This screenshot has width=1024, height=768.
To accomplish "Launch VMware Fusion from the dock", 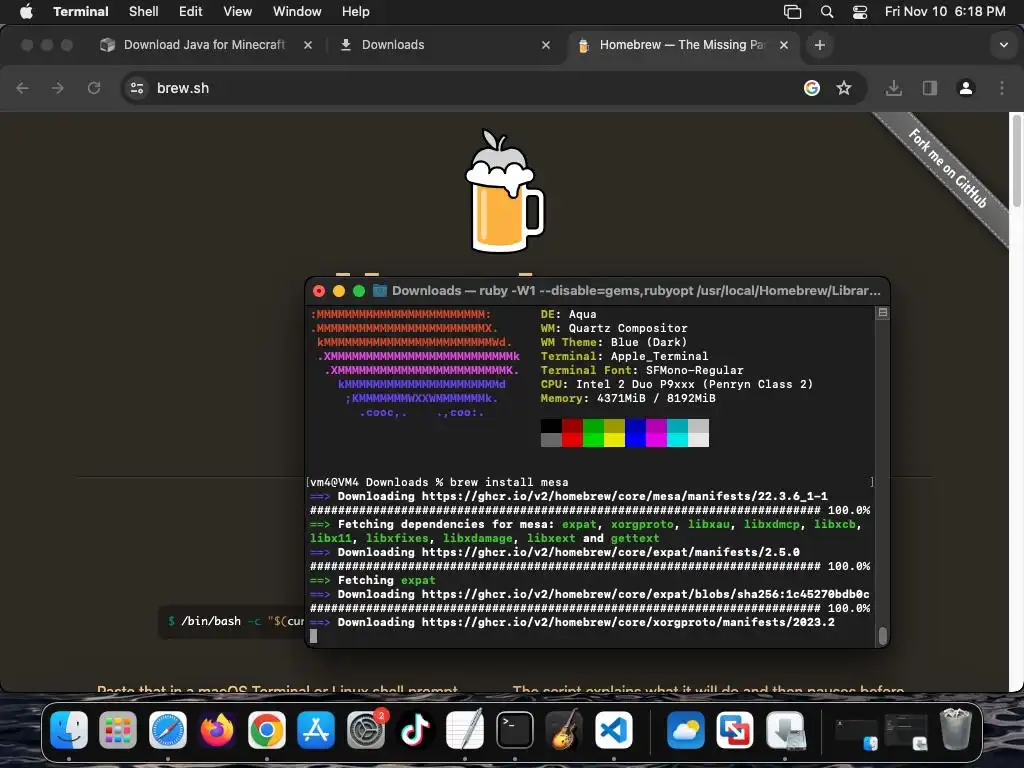I will pyautogui.click(x=735, y=729).
